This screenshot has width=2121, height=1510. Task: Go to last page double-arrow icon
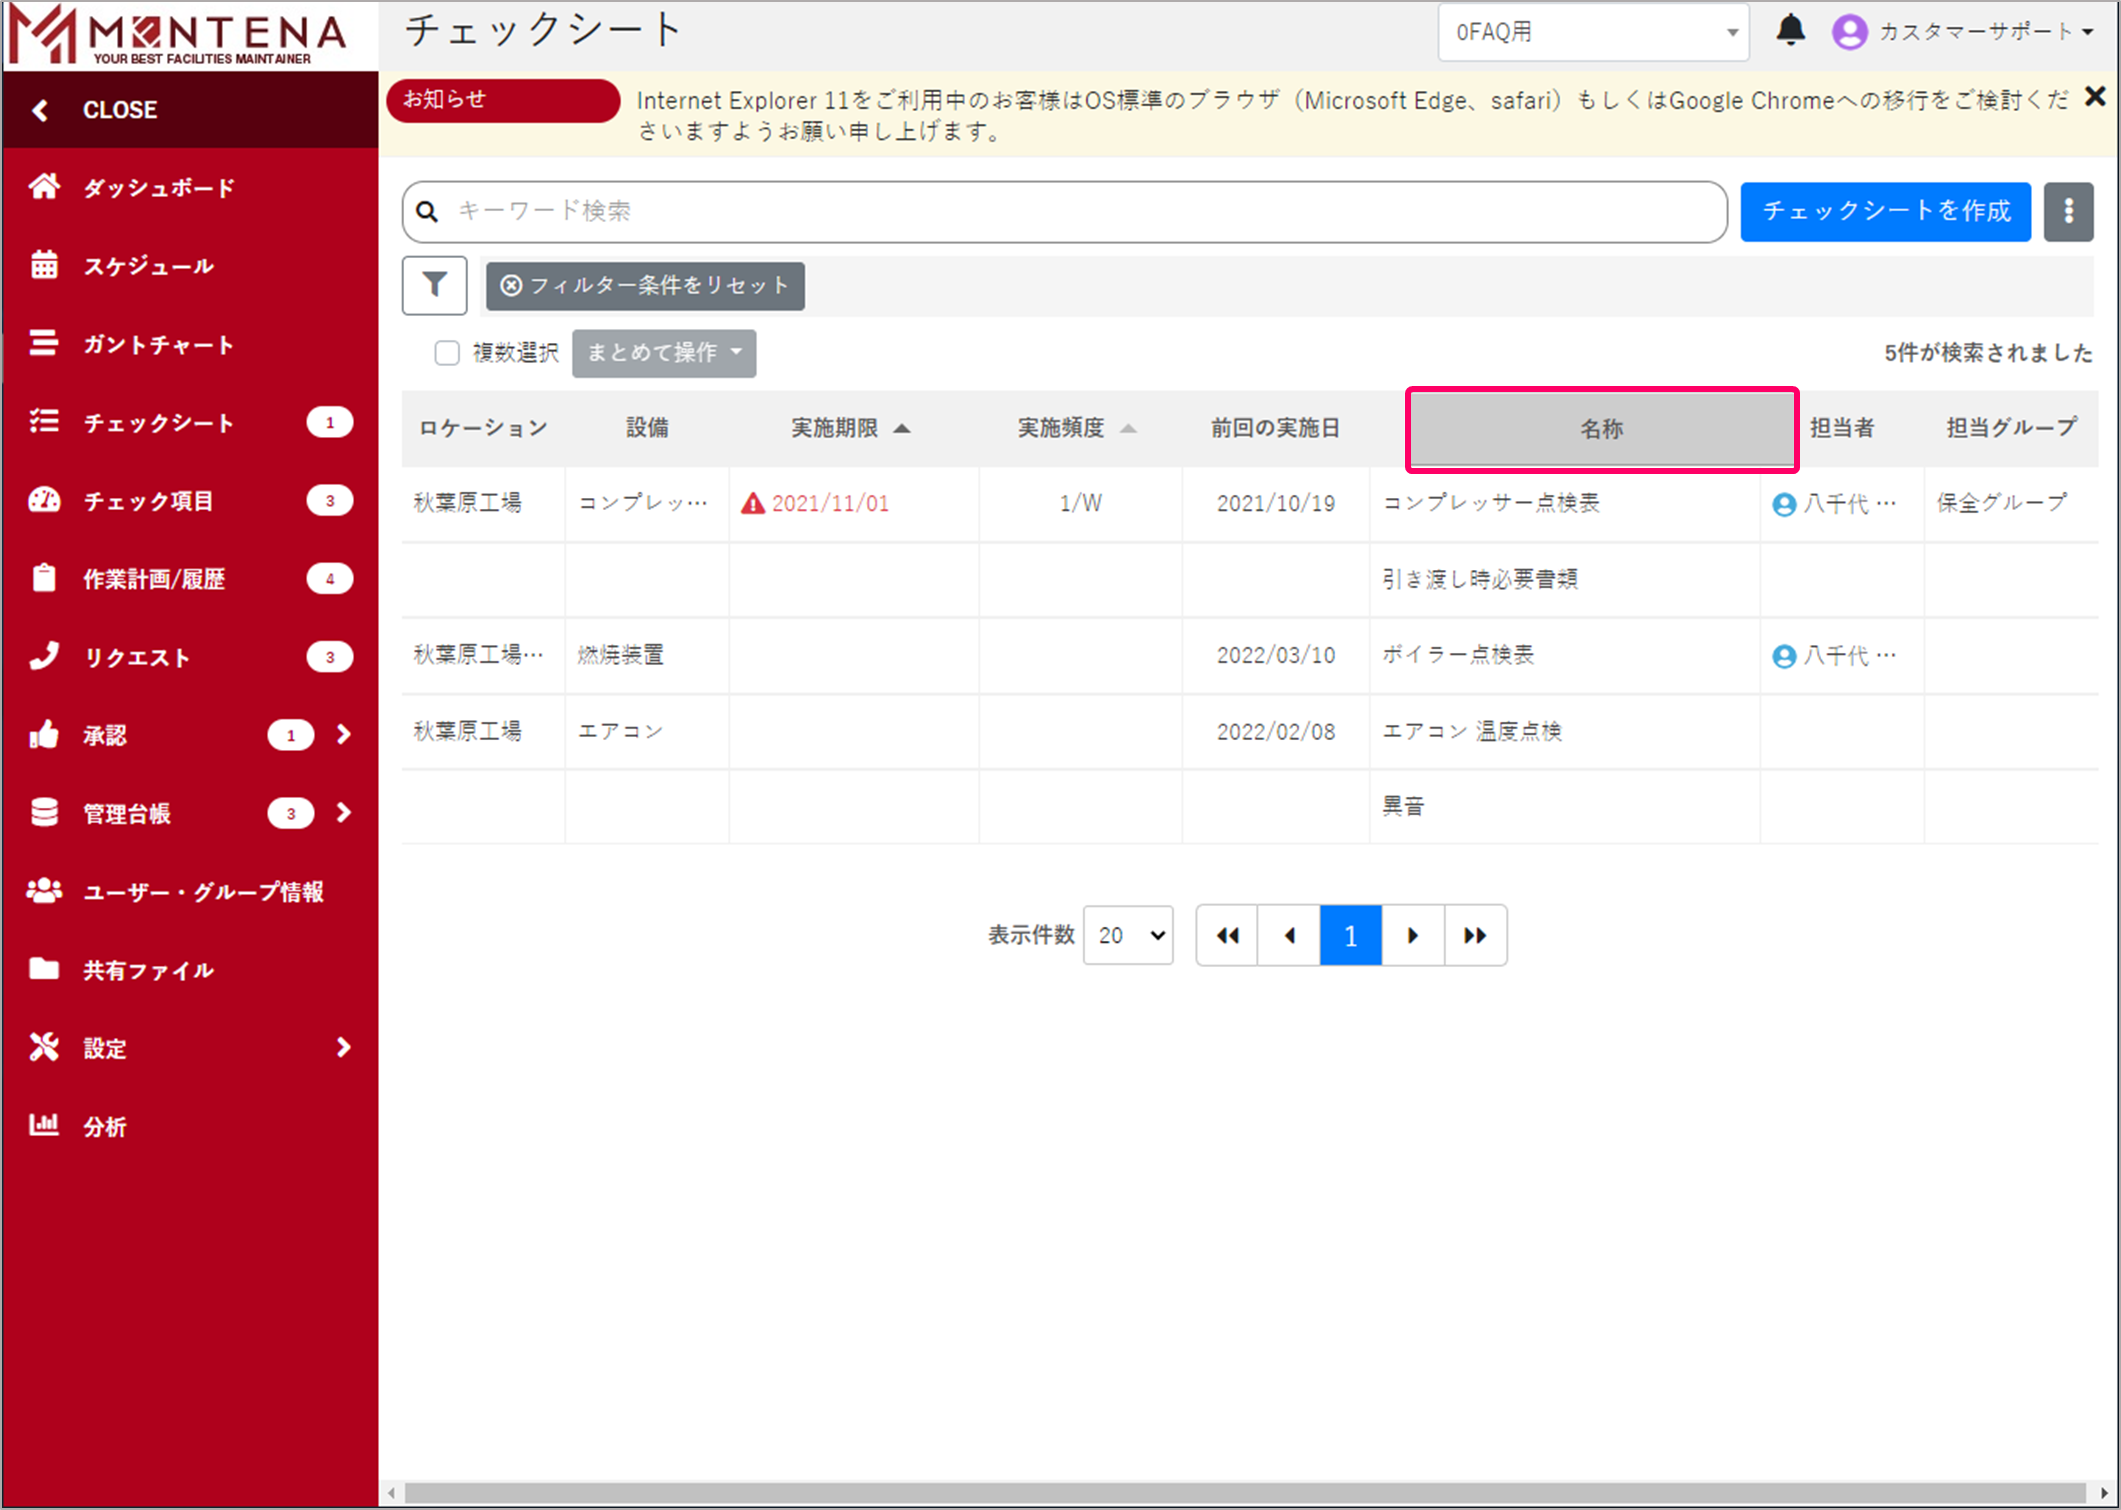tap(1474, 935)
